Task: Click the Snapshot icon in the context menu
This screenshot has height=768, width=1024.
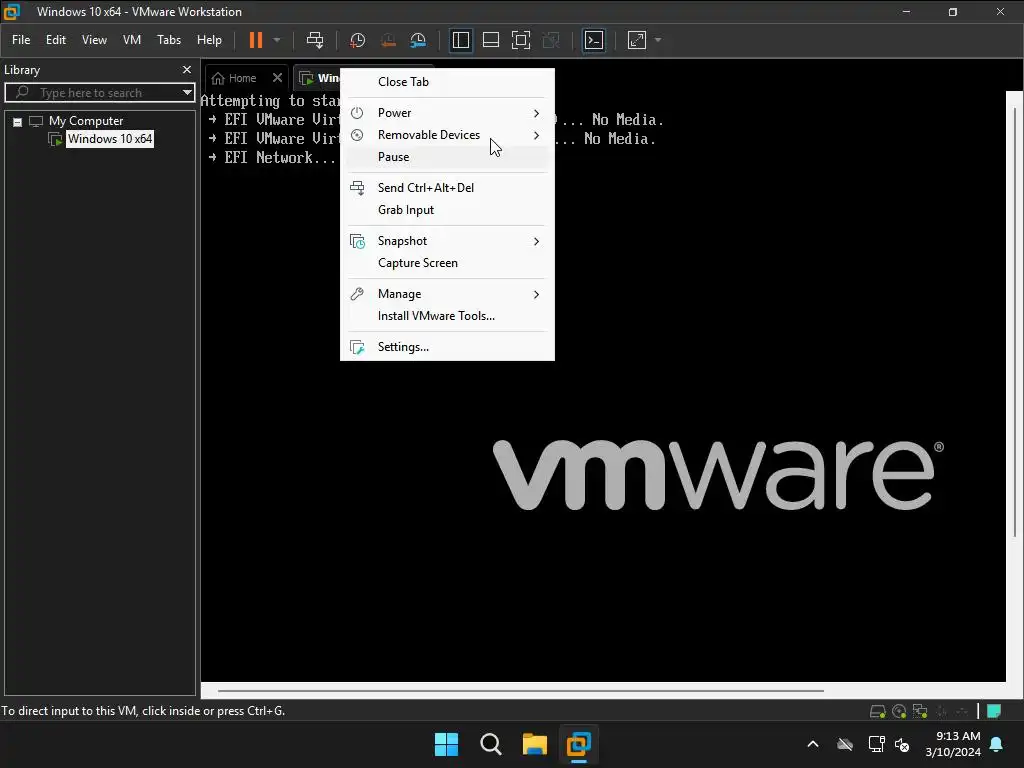Action: (x=357, y=241)
